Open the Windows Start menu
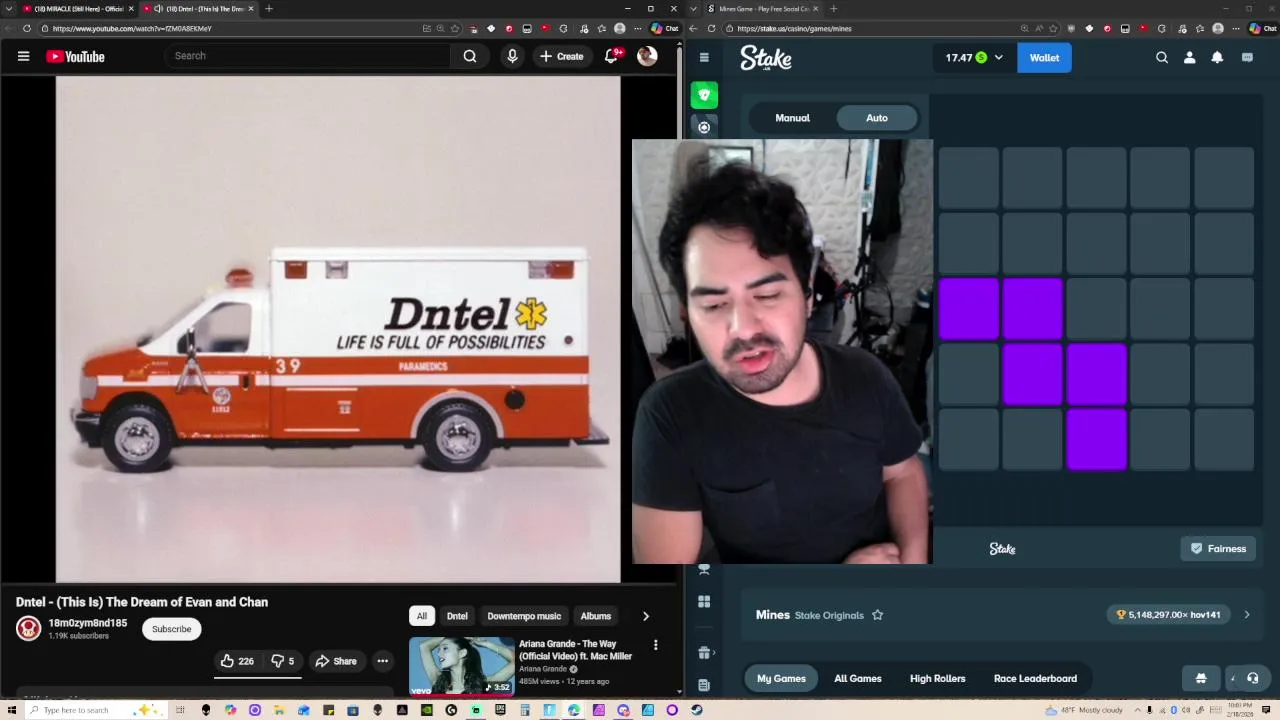 click(12, 710)
